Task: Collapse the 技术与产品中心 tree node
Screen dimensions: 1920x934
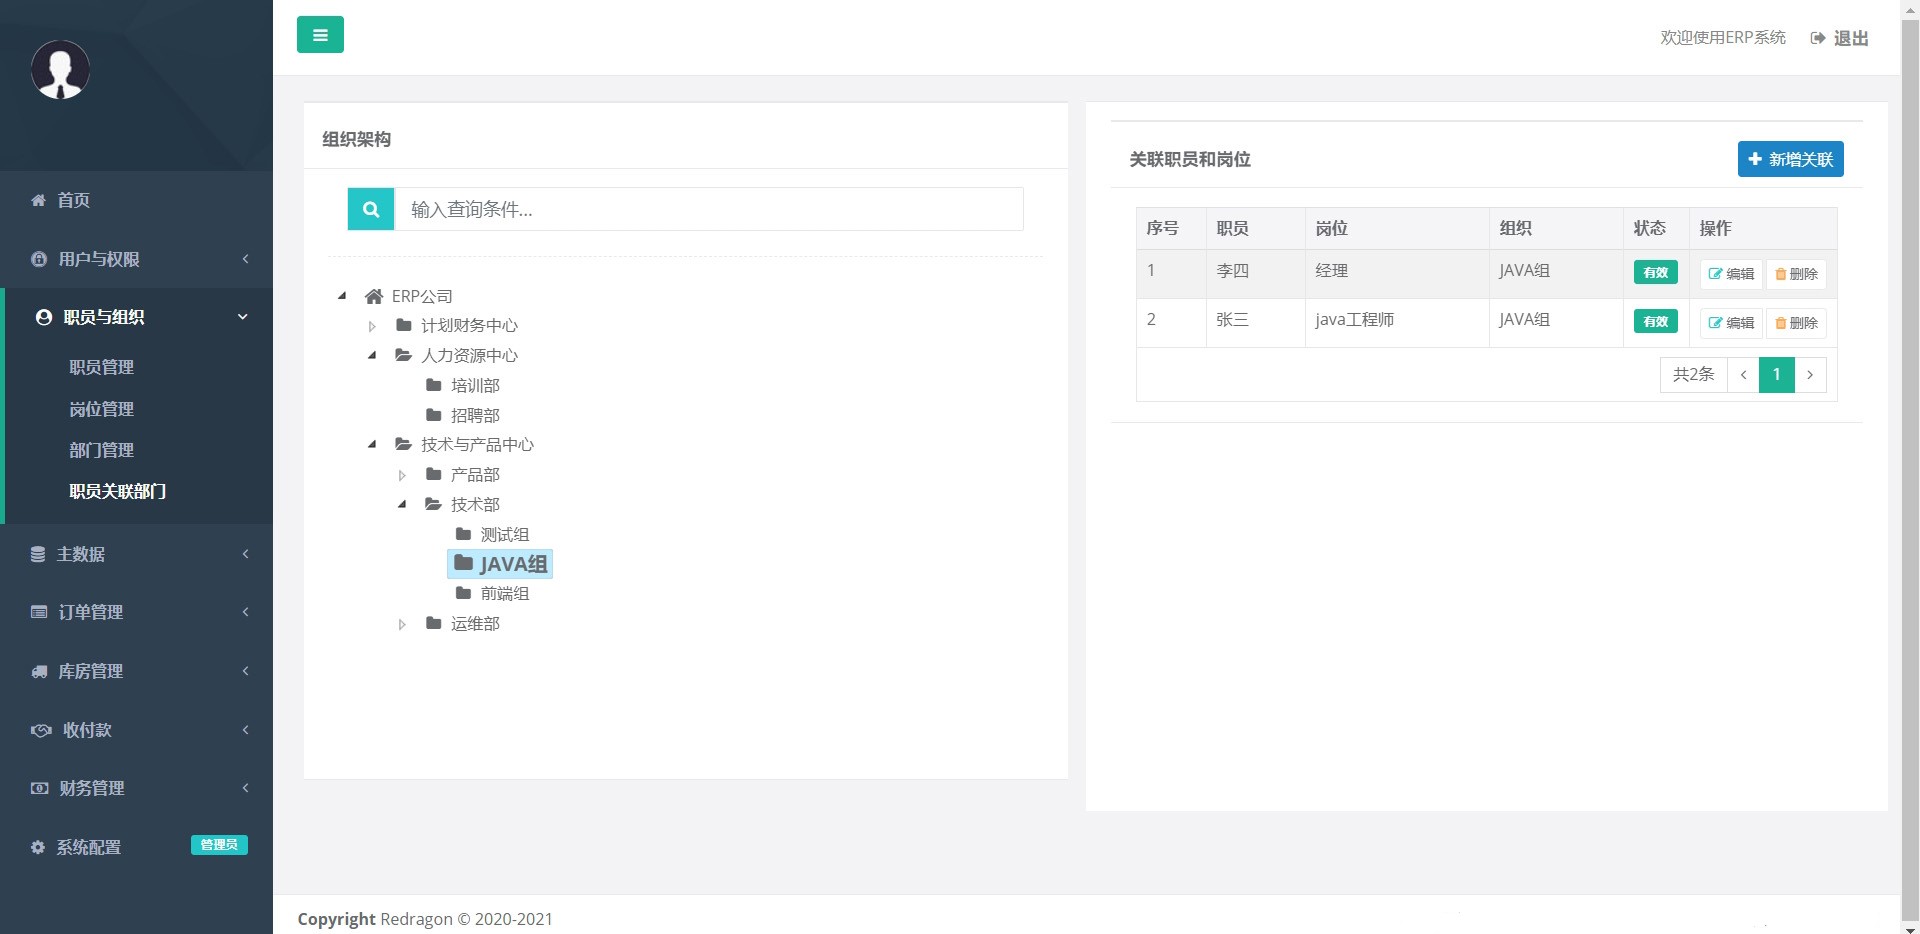Action: 372,445
